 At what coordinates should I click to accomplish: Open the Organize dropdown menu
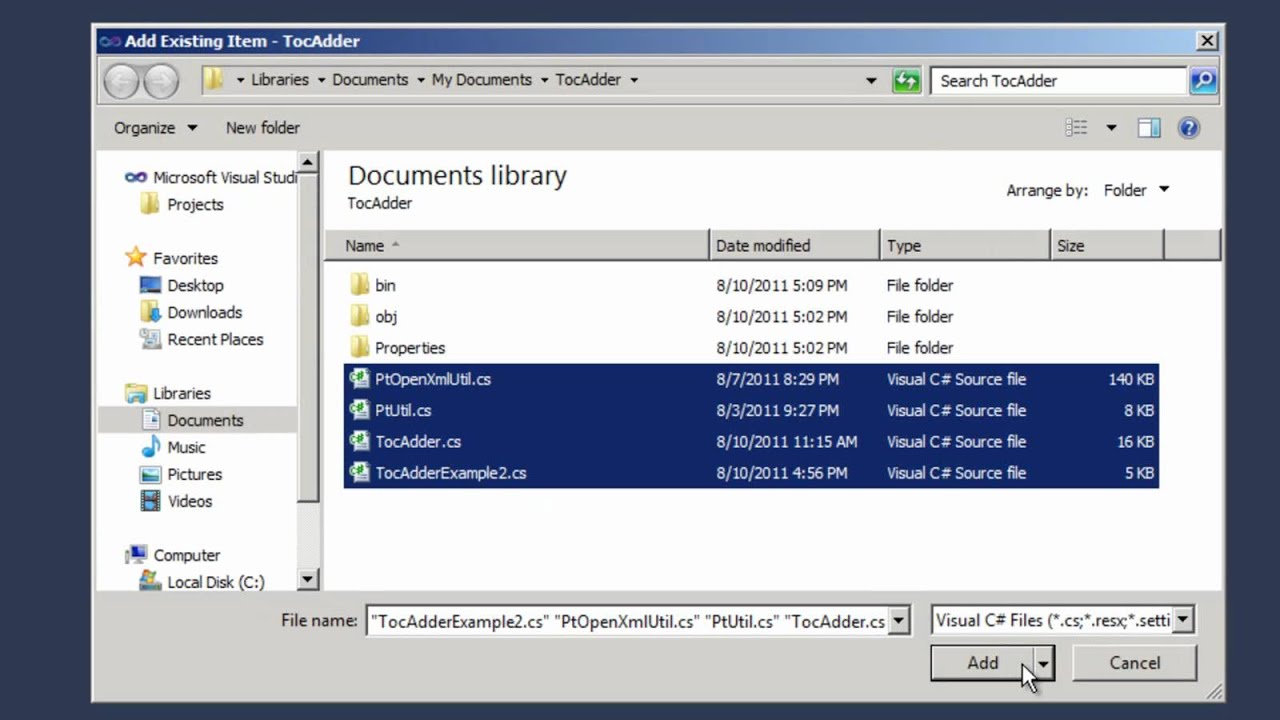tap(155, 128)
